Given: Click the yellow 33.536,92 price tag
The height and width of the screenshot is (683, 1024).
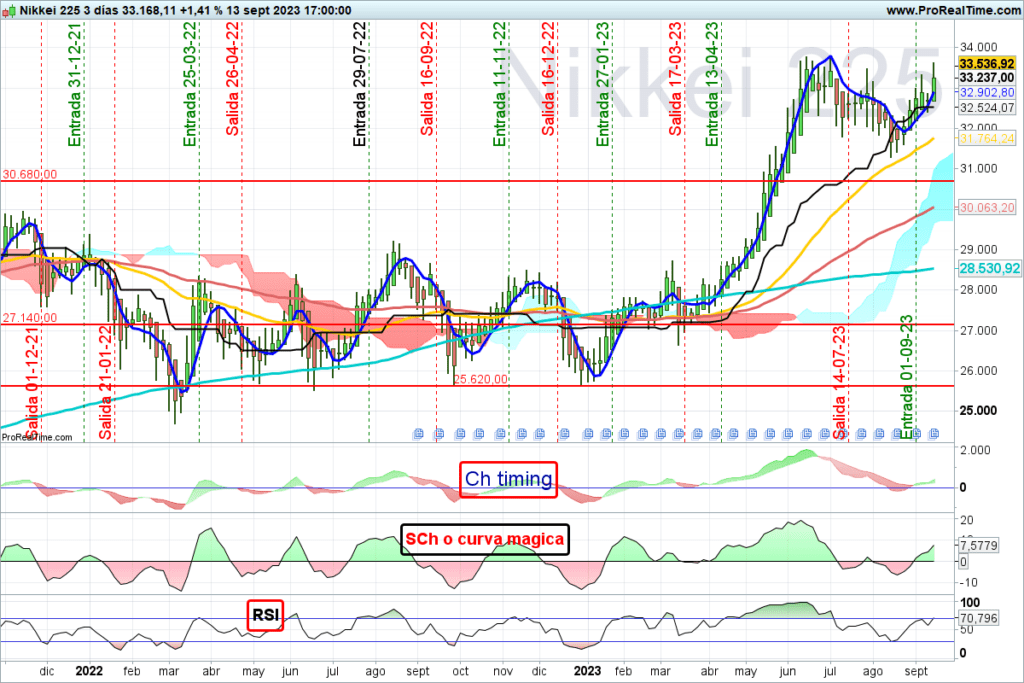Looking at the screenshot, I should pos(987,63).
